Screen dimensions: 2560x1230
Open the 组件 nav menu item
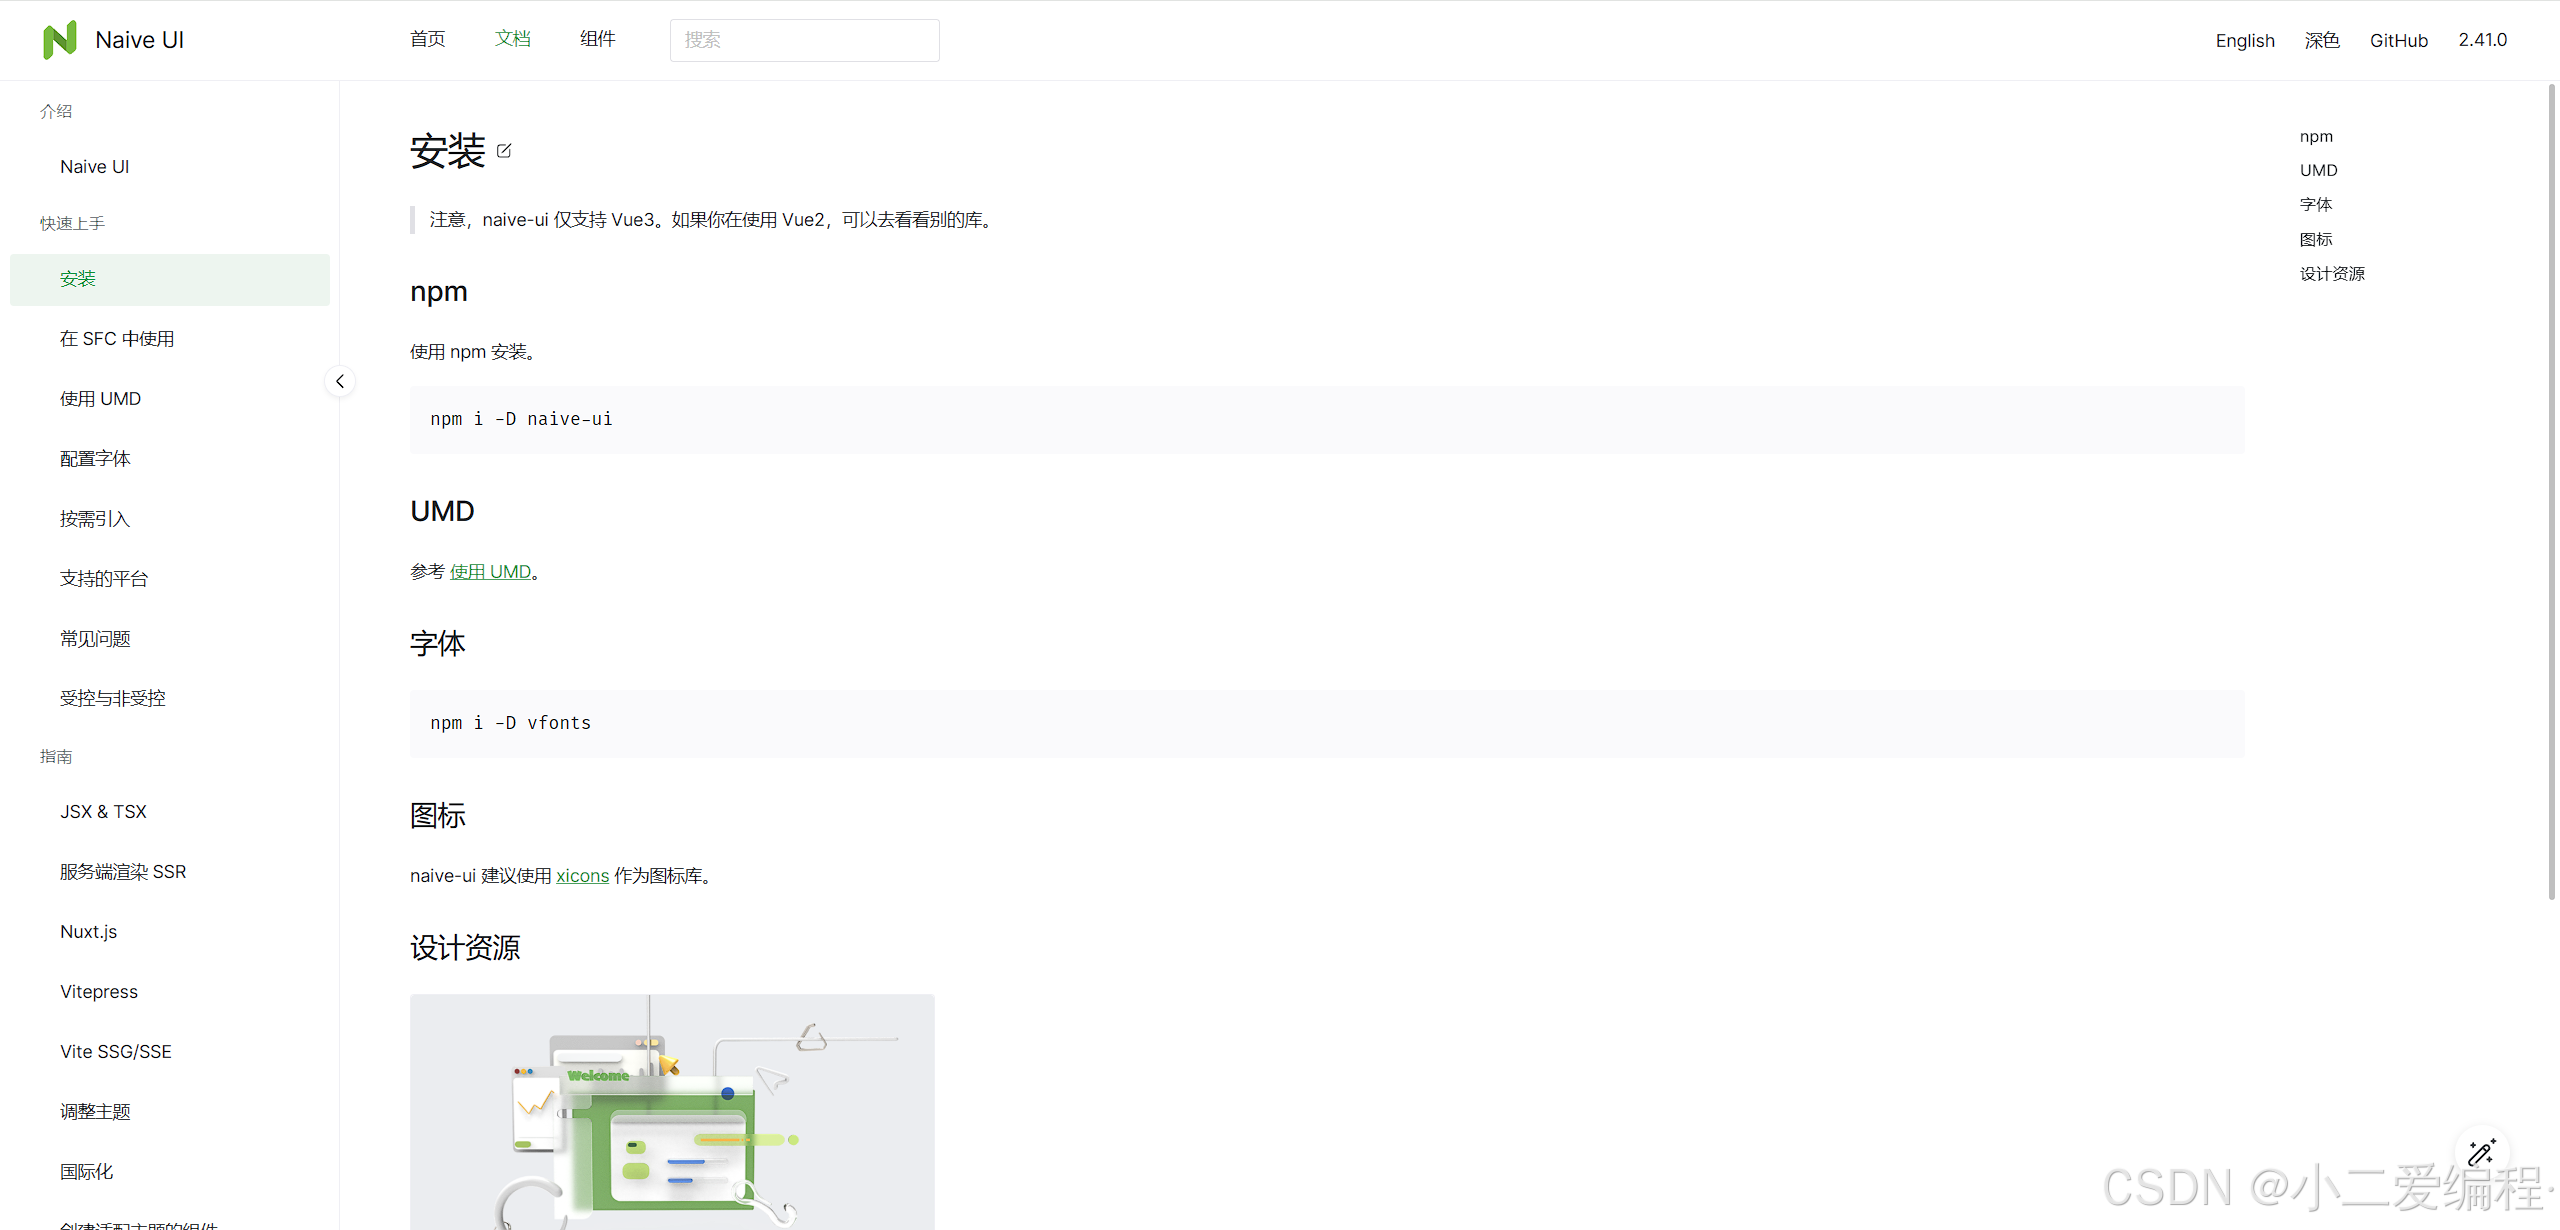[x=597, y=39]
